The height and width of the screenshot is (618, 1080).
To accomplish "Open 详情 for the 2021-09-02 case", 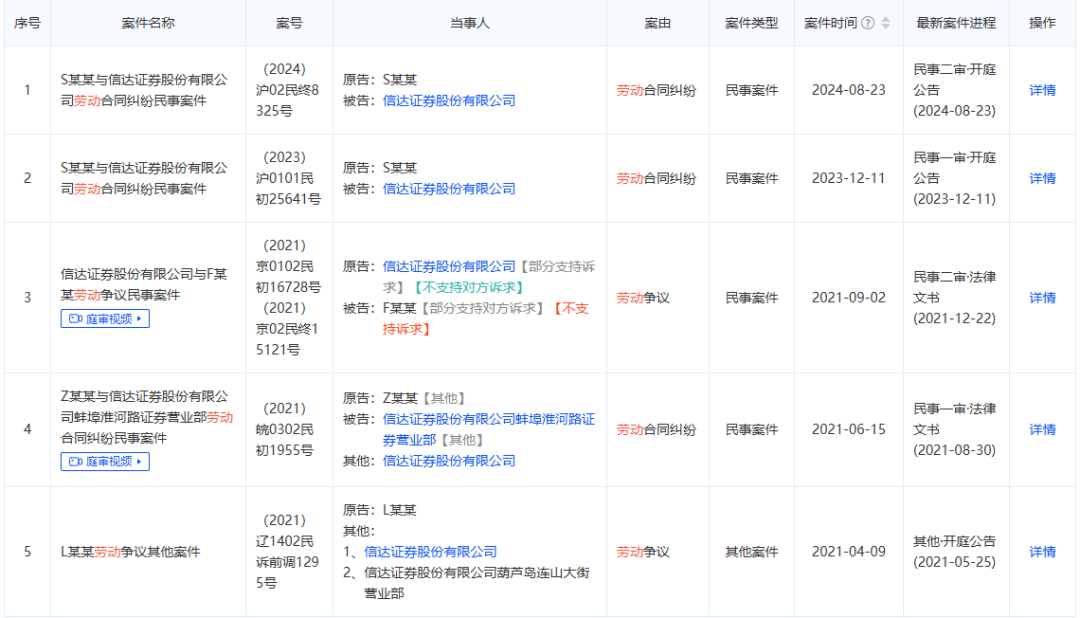I will [1042, 298].
